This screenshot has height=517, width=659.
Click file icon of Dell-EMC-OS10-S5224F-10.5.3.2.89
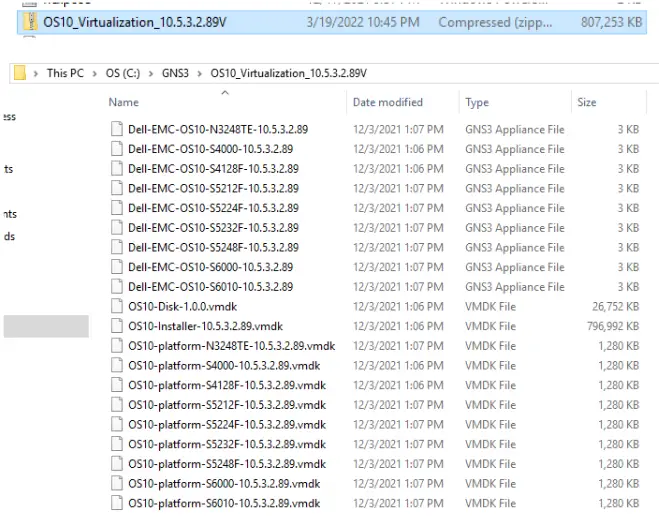pyautogui.click(x=117, y=208)
